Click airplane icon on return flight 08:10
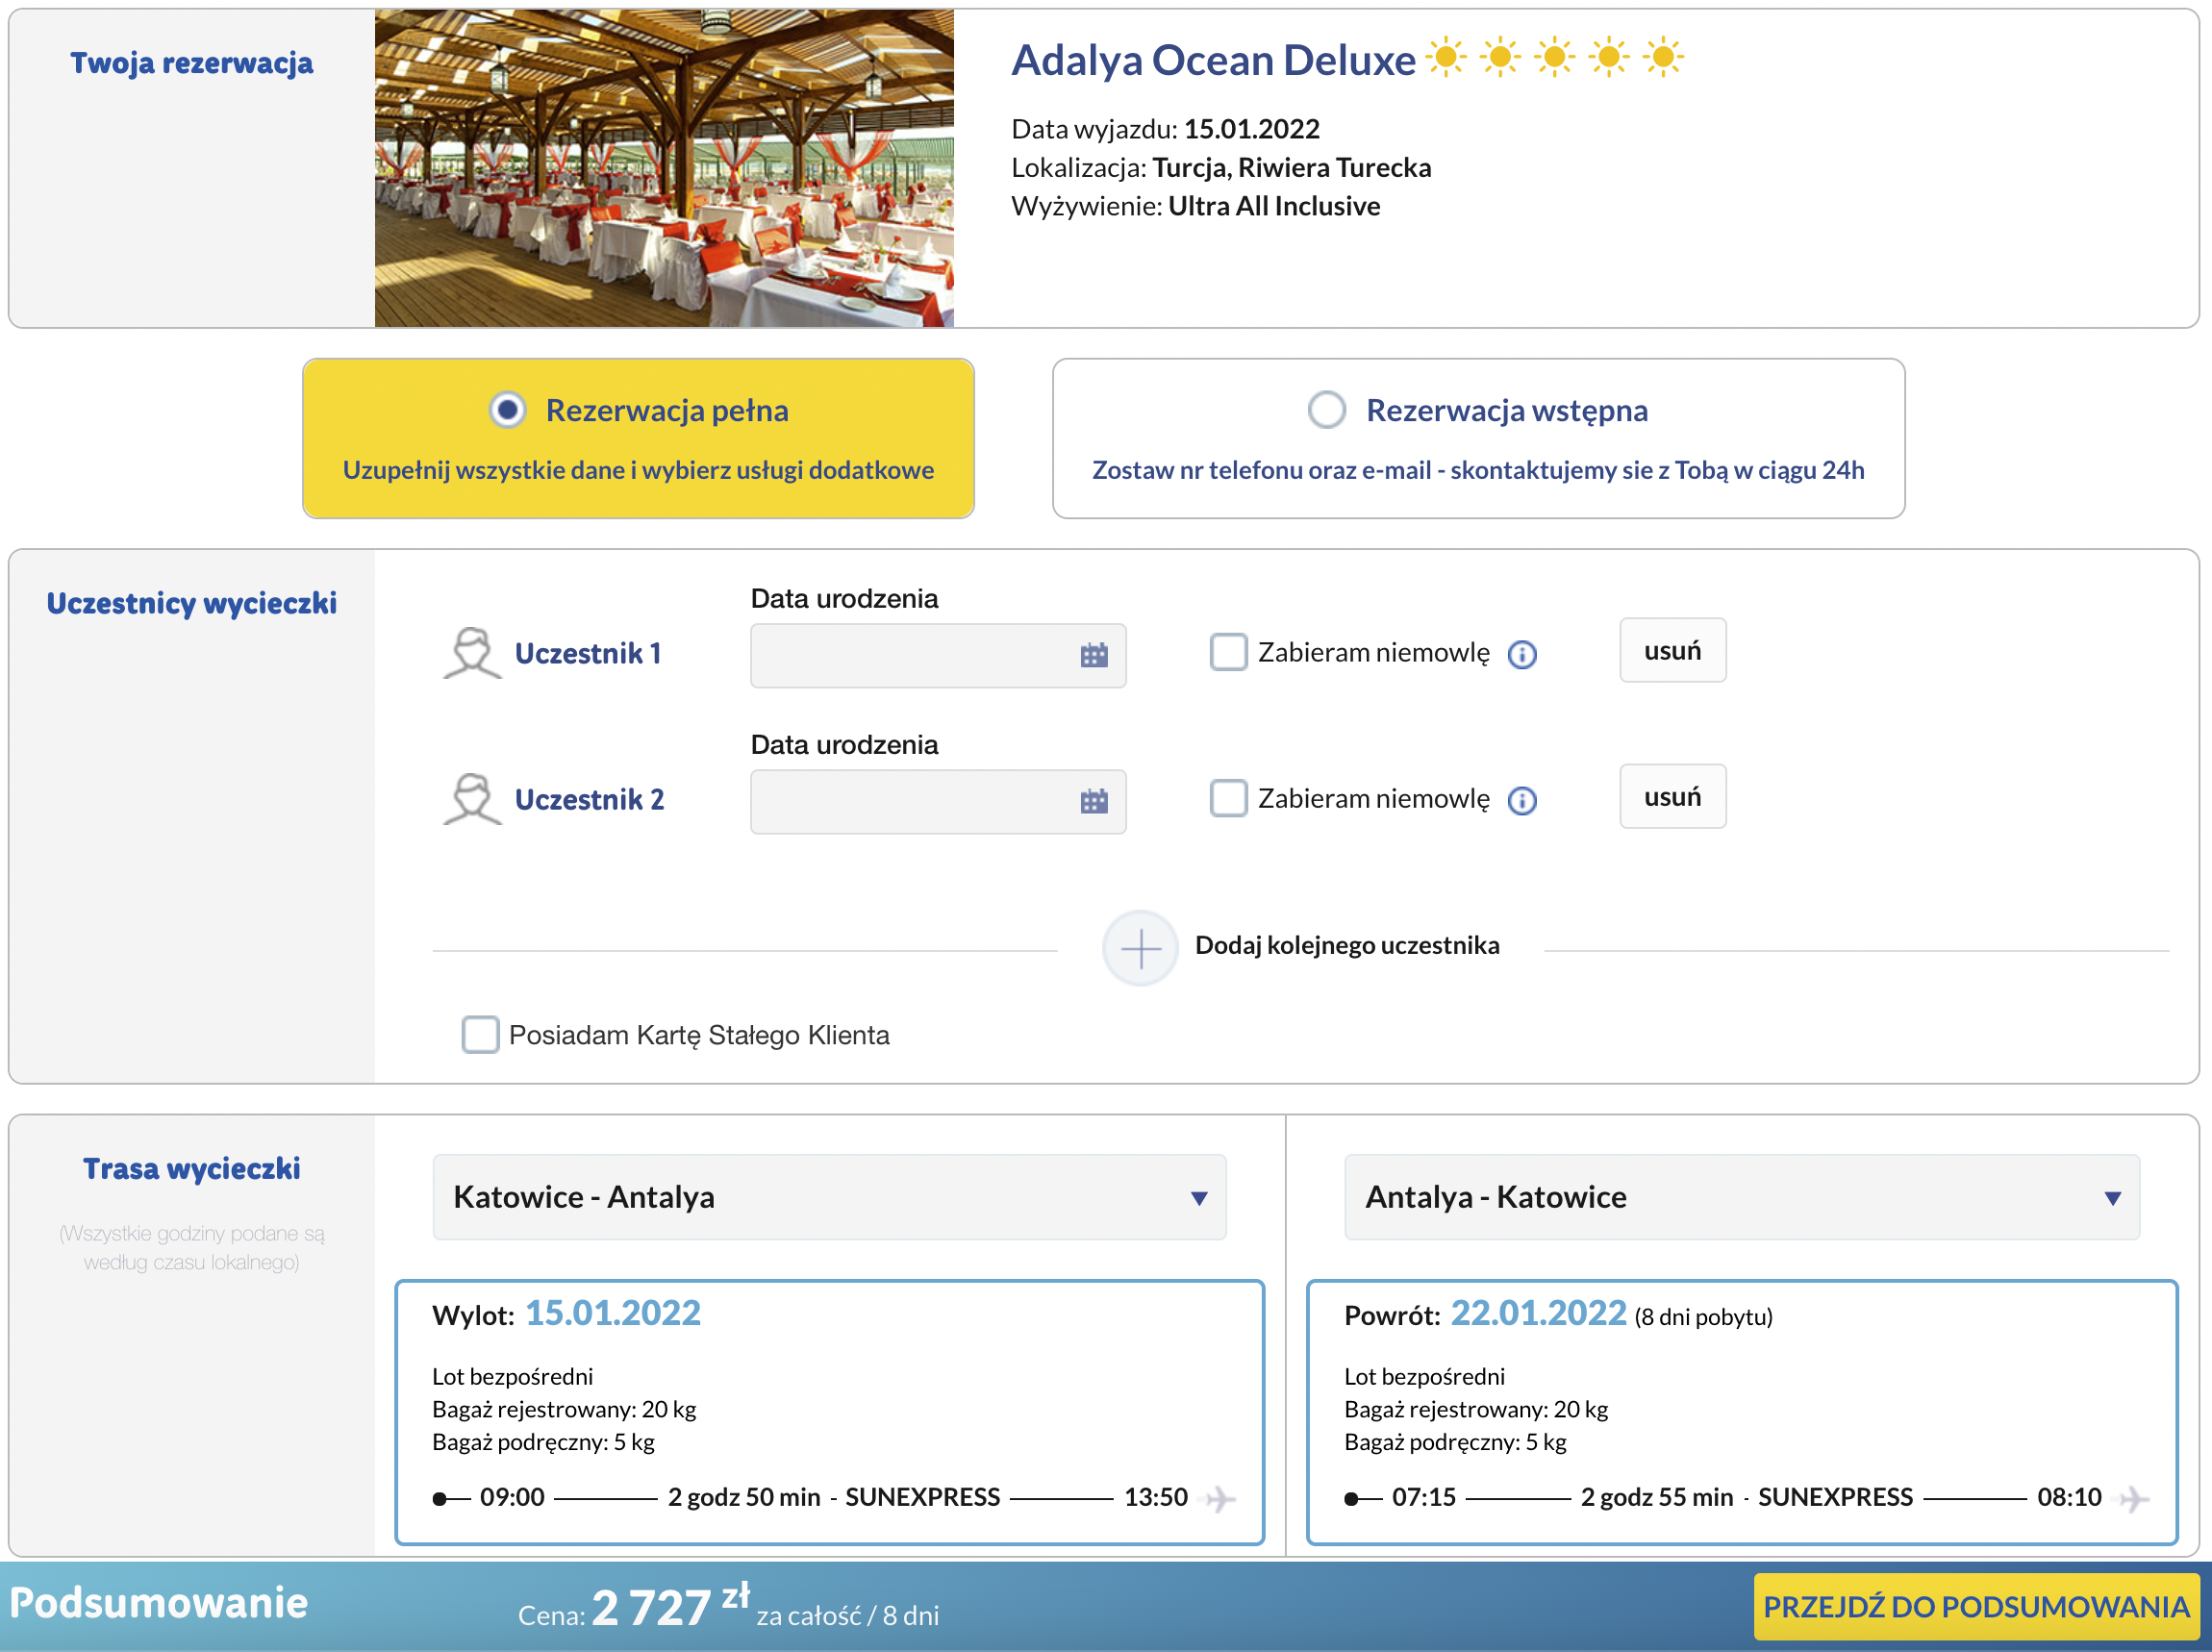Image resolution: width=2212 pixels, height=1652 pixels. (2134, 1499)
